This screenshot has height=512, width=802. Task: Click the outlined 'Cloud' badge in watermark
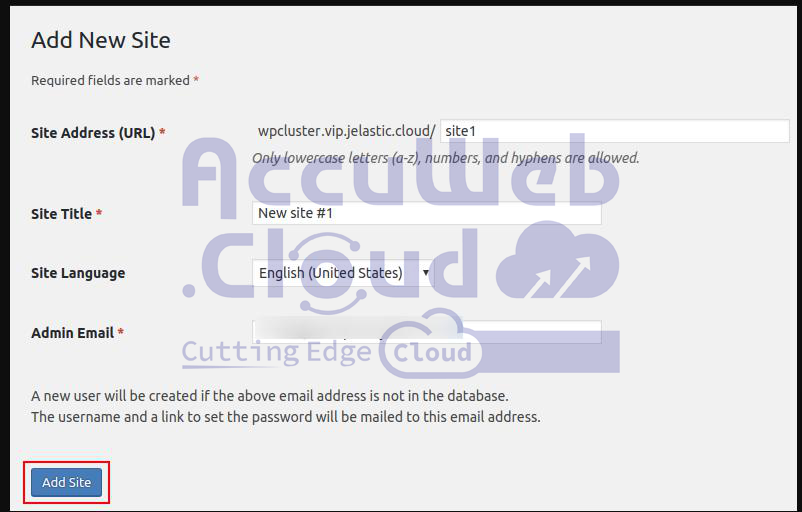coord(432,352)
